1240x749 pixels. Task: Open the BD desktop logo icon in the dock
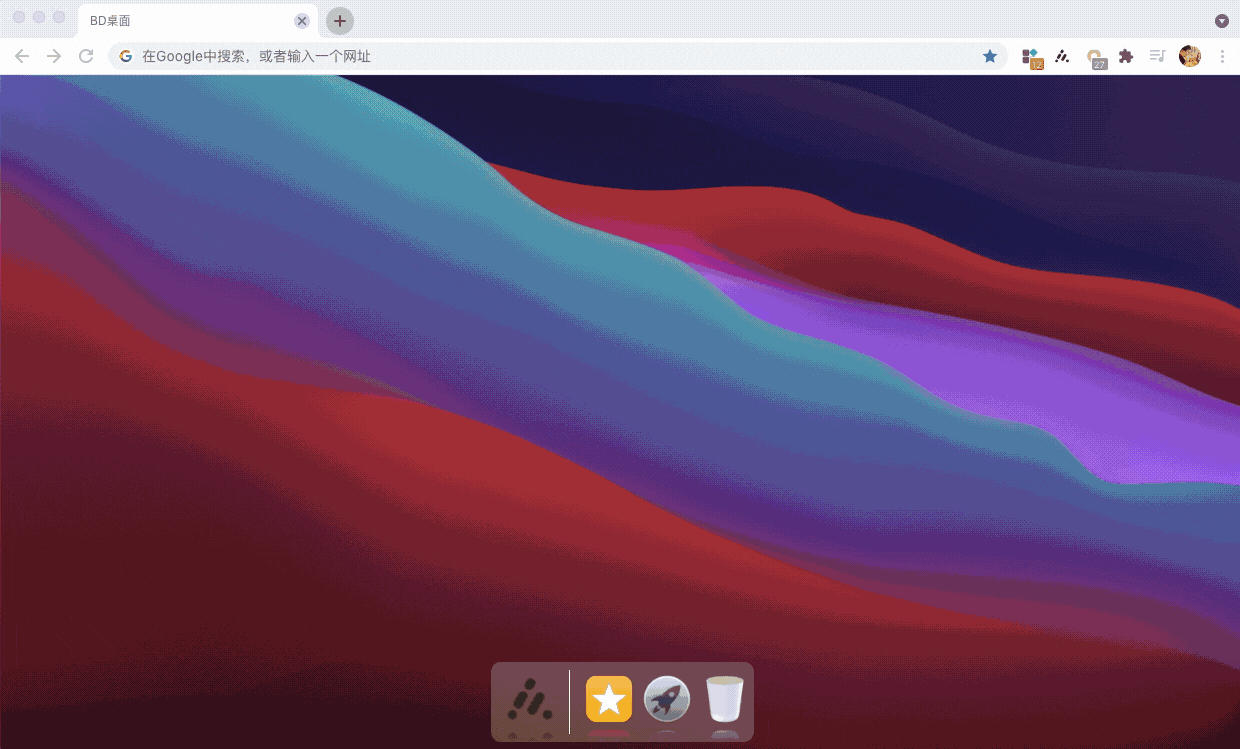[x=530, y=699]
